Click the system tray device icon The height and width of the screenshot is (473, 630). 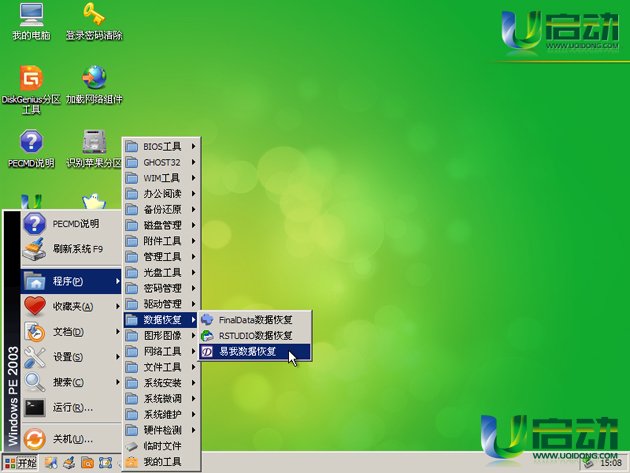click(588, 463)
